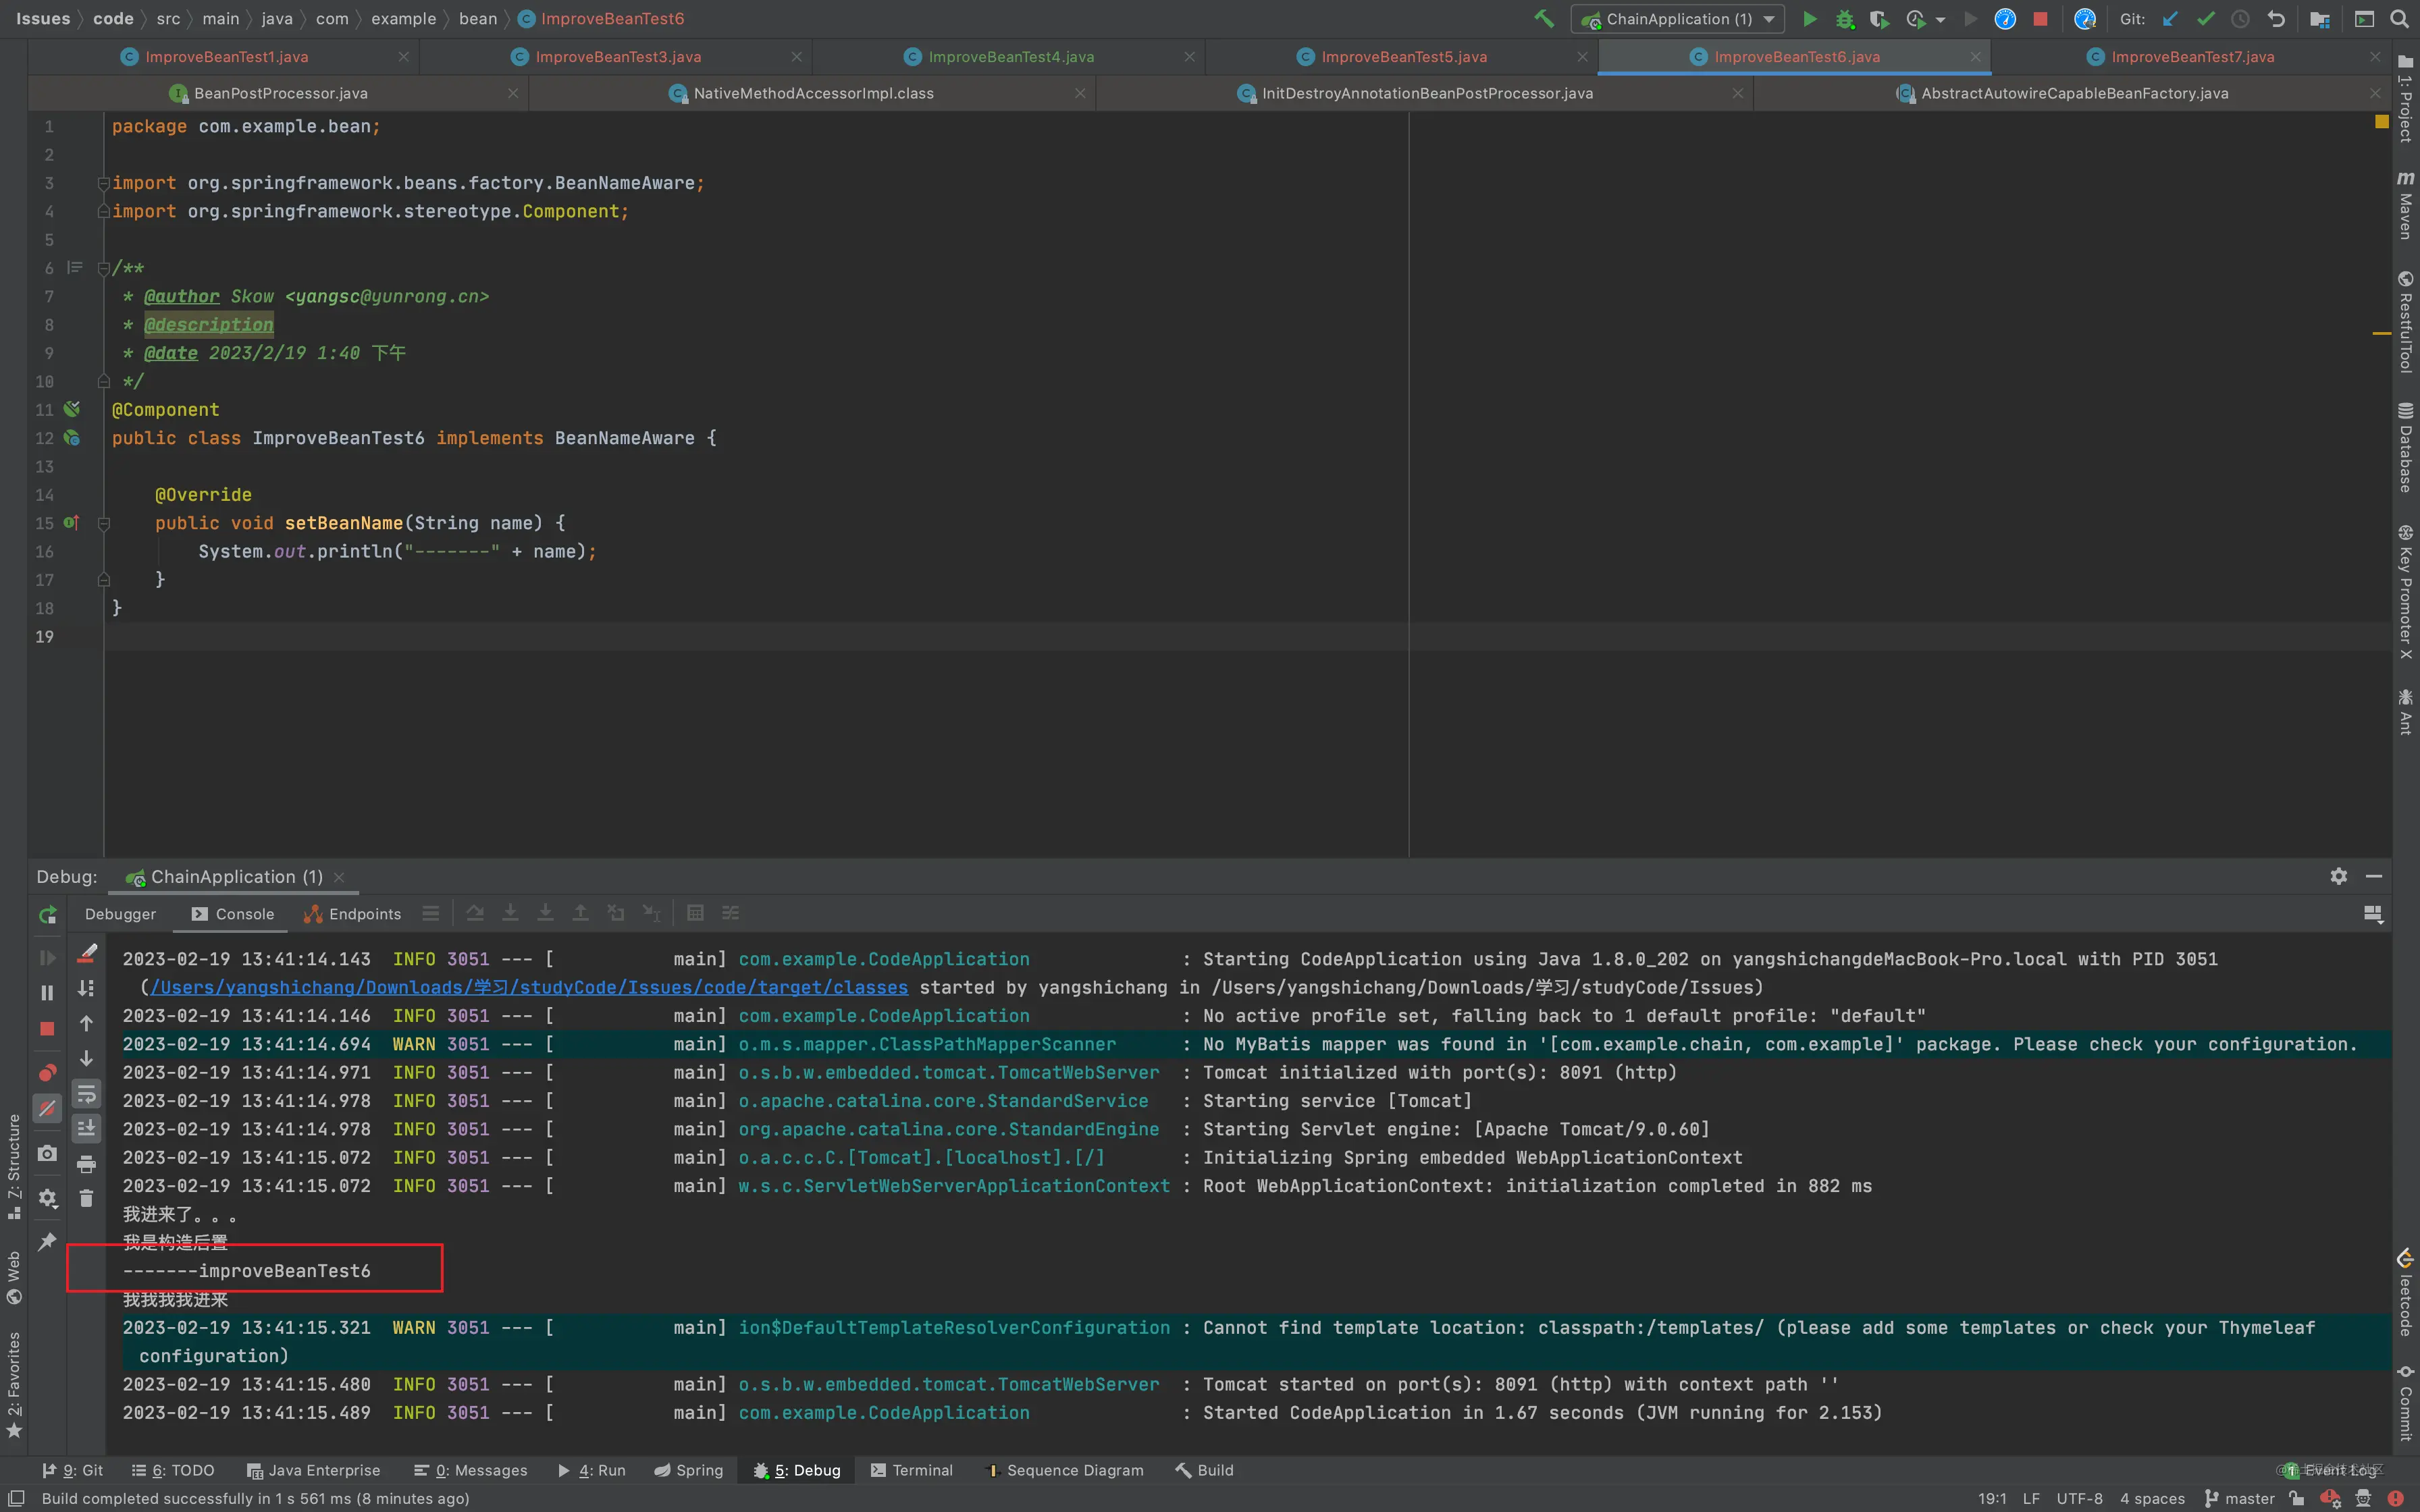2420x1512 pixels.
Task: Open the Terminal tool window button
Action: coord(911,1470)
